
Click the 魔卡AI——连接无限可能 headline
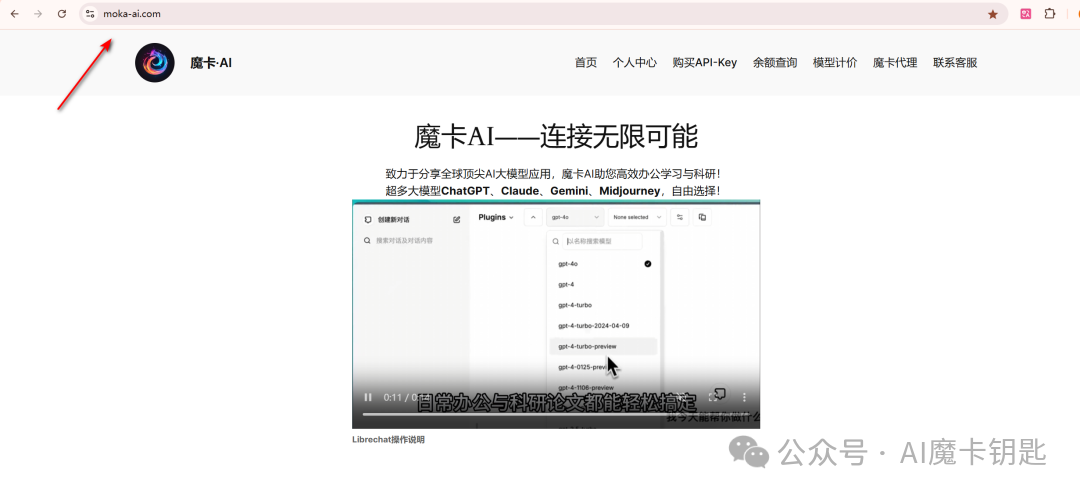click(556, 136)
